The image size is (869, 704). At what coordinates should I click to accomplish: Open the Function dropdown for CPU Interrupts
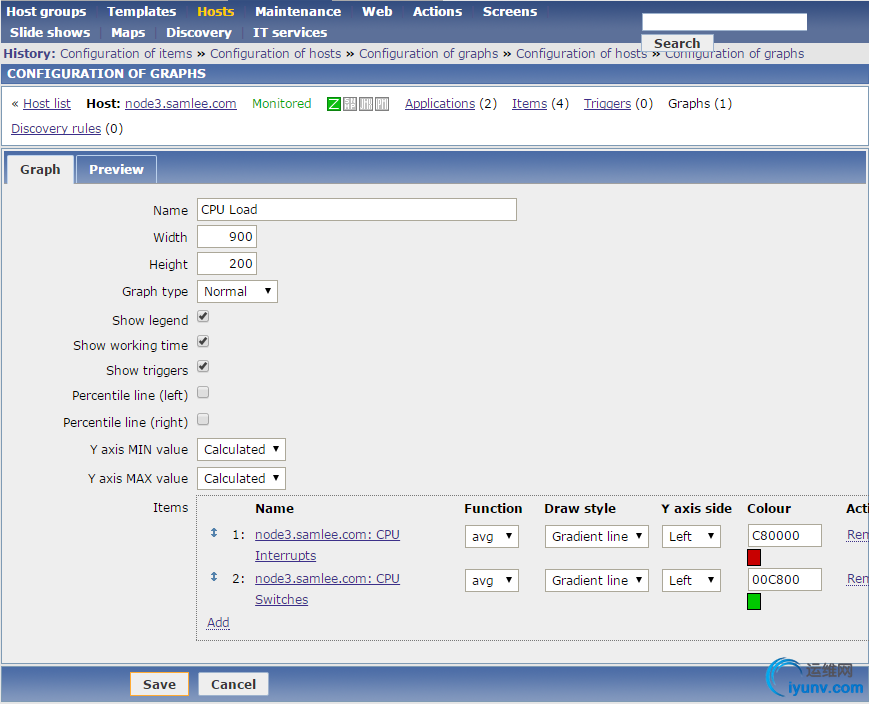(492, 537)
